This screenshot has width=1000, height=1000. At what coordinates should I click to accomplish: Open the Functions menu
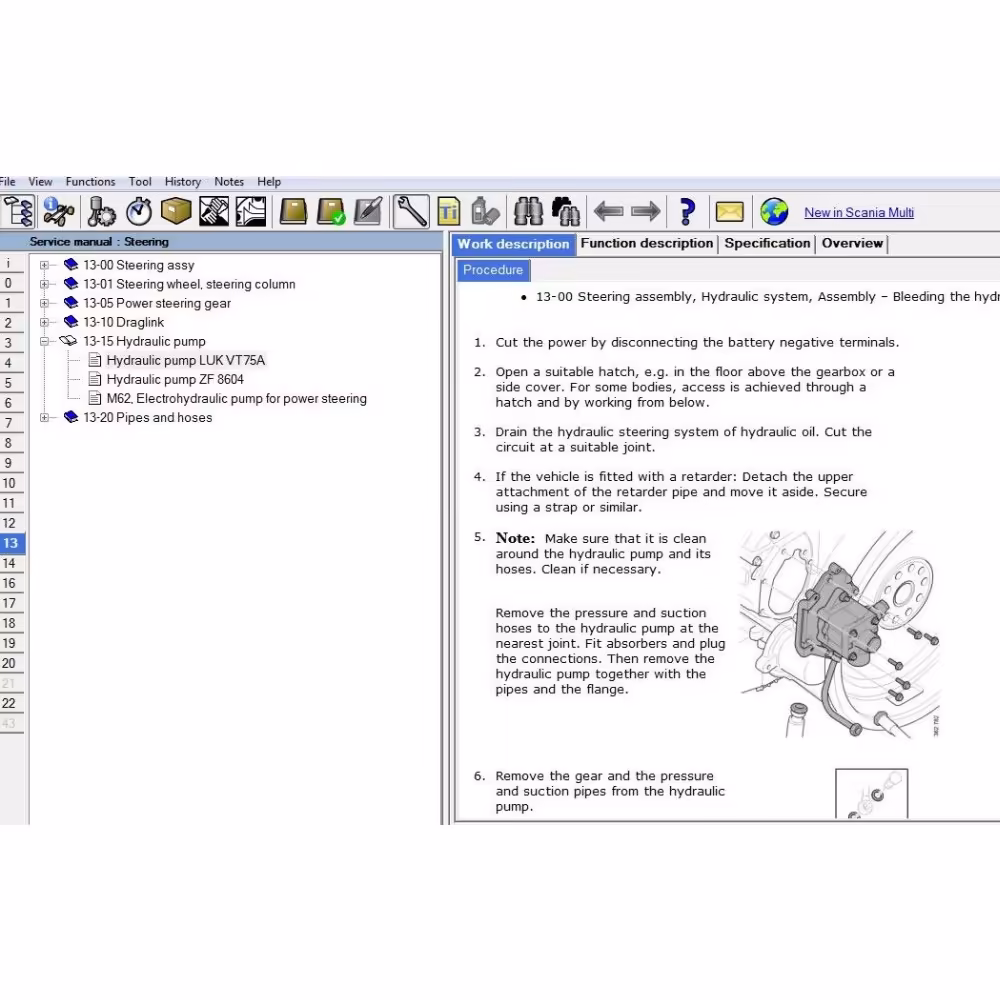(x=91, y=182)
